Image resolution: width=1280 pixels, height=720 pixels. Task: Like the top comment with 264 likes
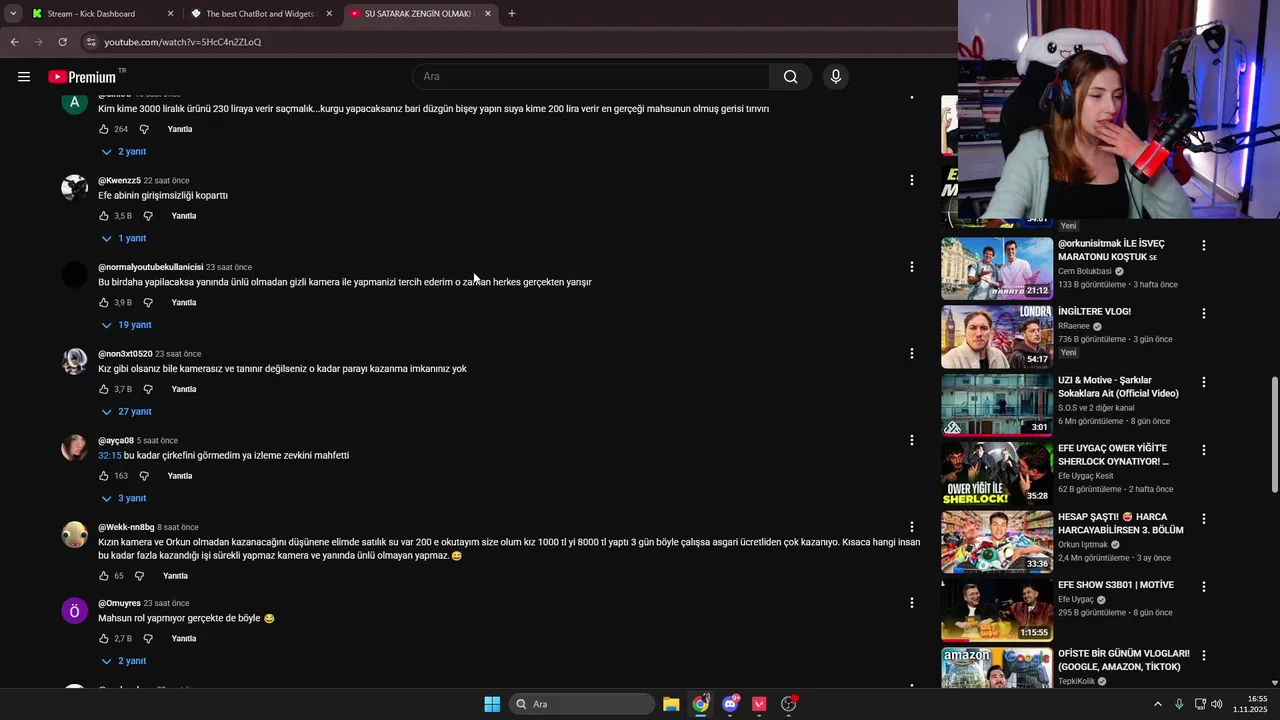coord(104,129)
